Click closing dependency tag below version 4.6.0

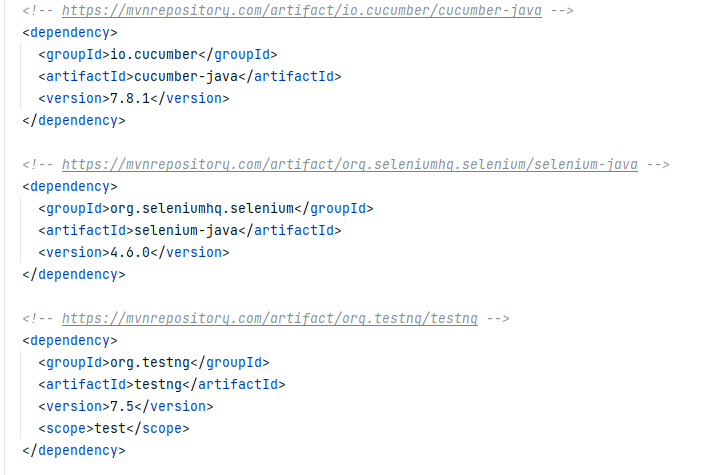click(73, 274)
